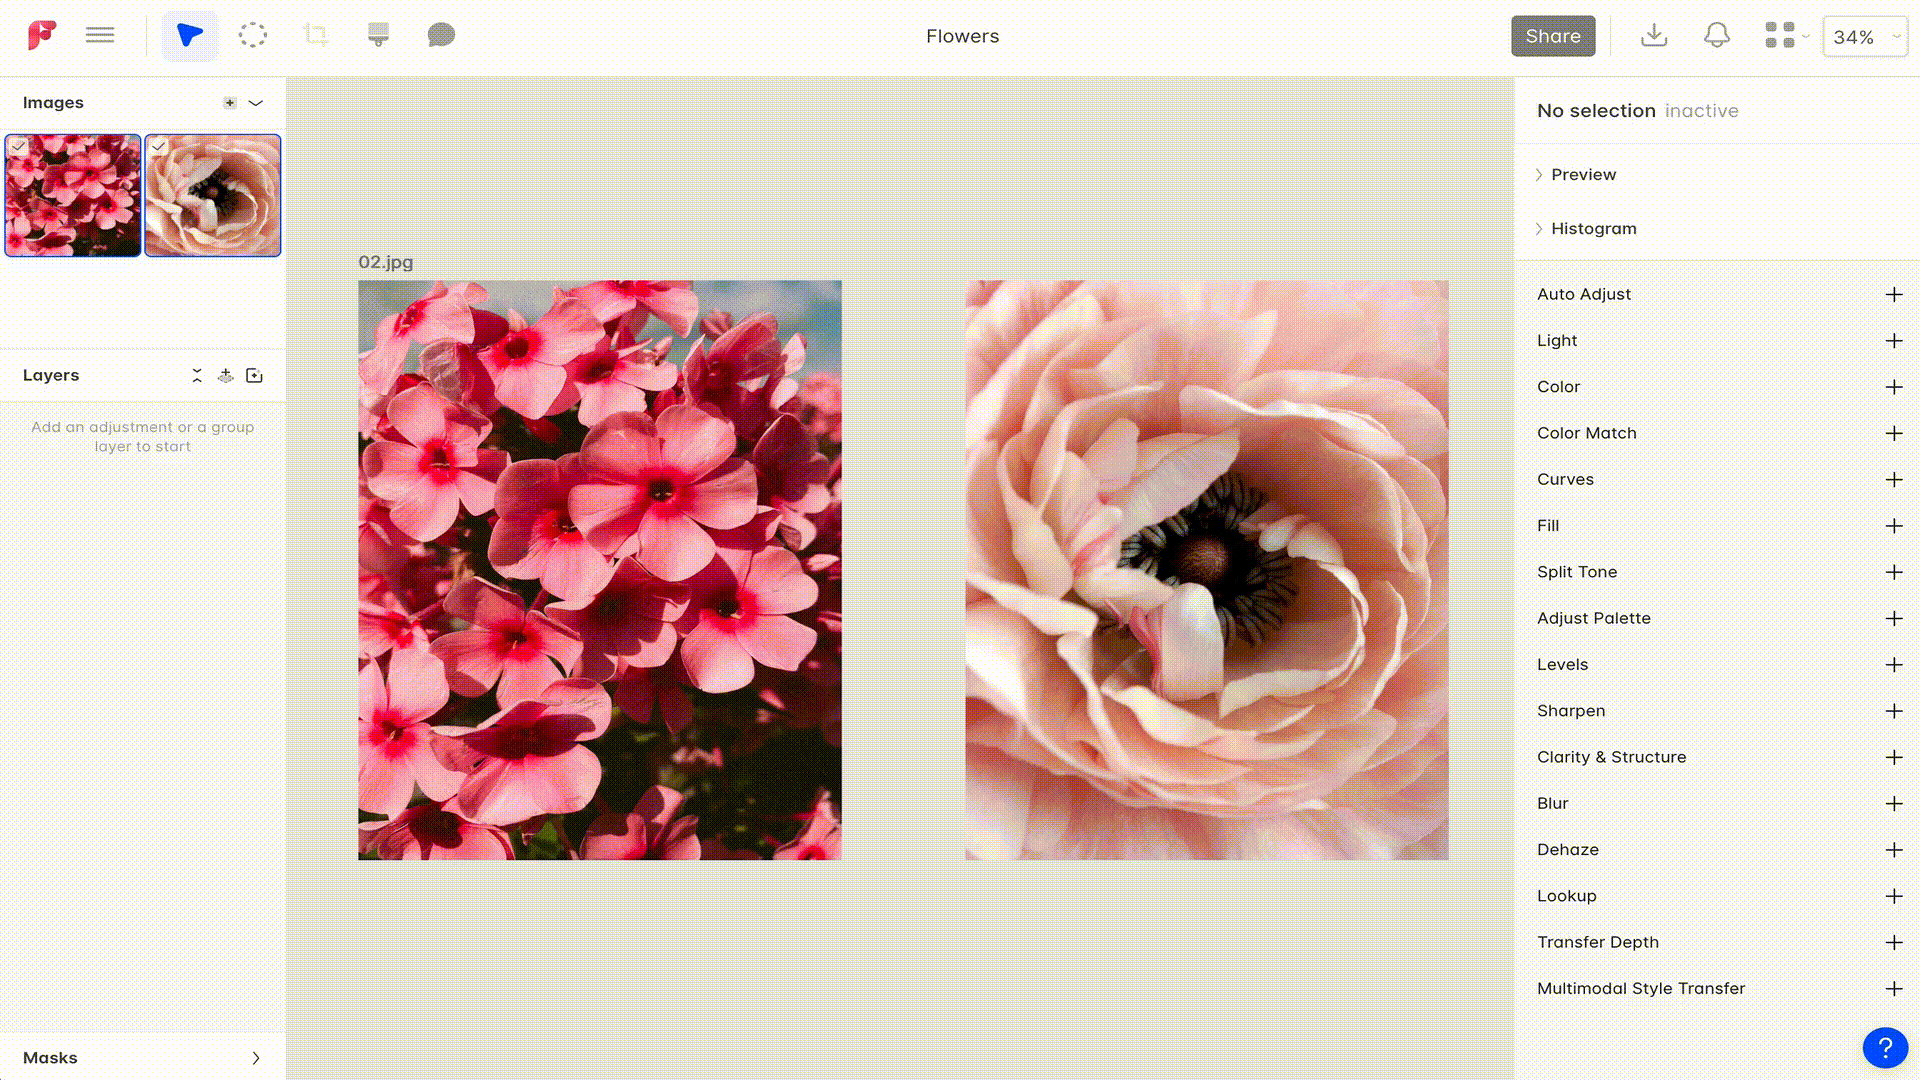Select the red flowers image on canvas

[600, 570]
